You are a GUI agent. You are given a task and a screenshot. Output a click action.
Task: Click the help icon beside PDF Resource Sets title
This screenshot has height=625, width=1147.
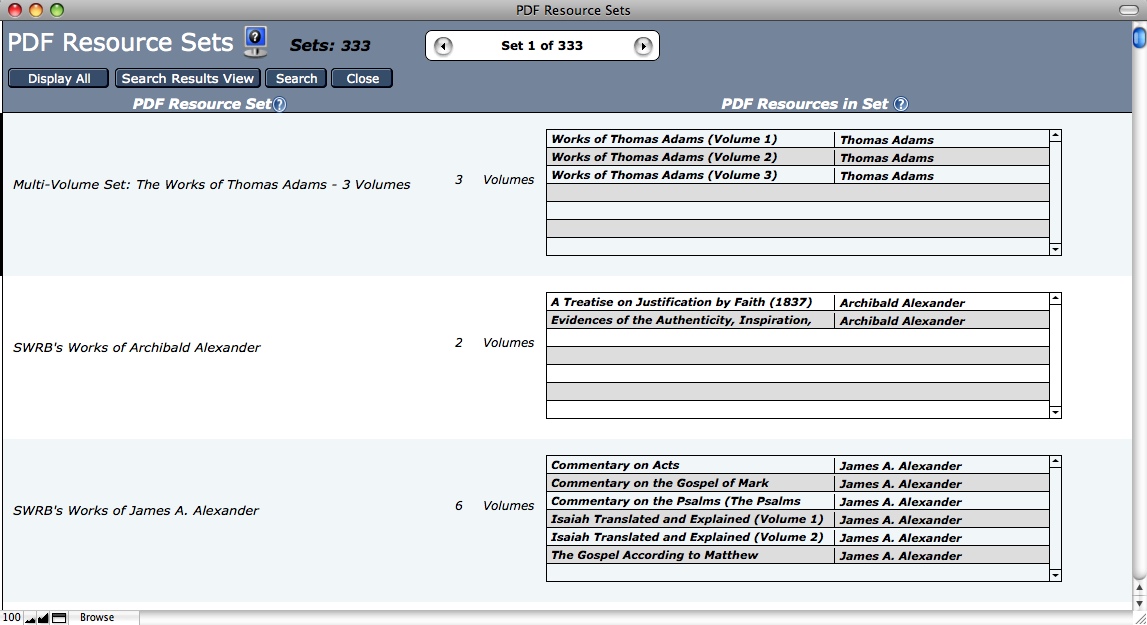pos(255,42)
